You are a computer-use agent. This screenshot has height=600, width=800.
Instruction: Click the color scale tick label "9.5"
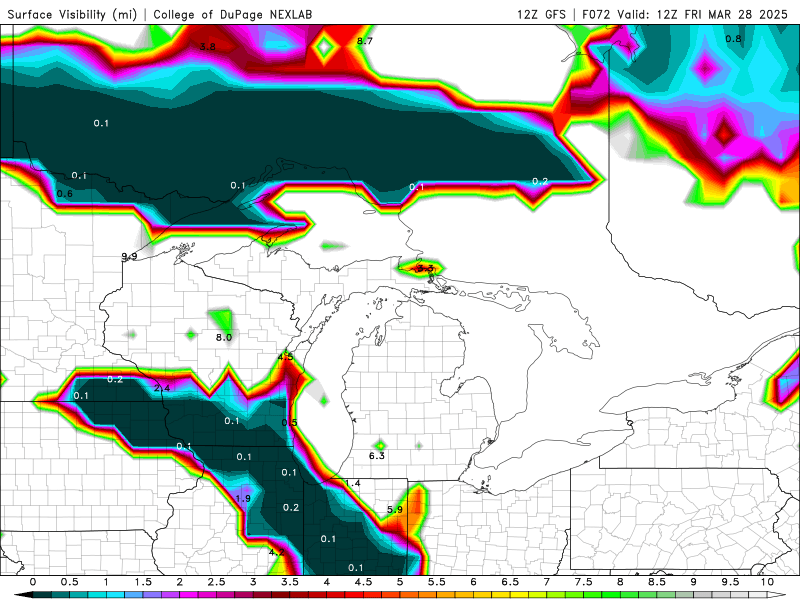tap(731, 582)
